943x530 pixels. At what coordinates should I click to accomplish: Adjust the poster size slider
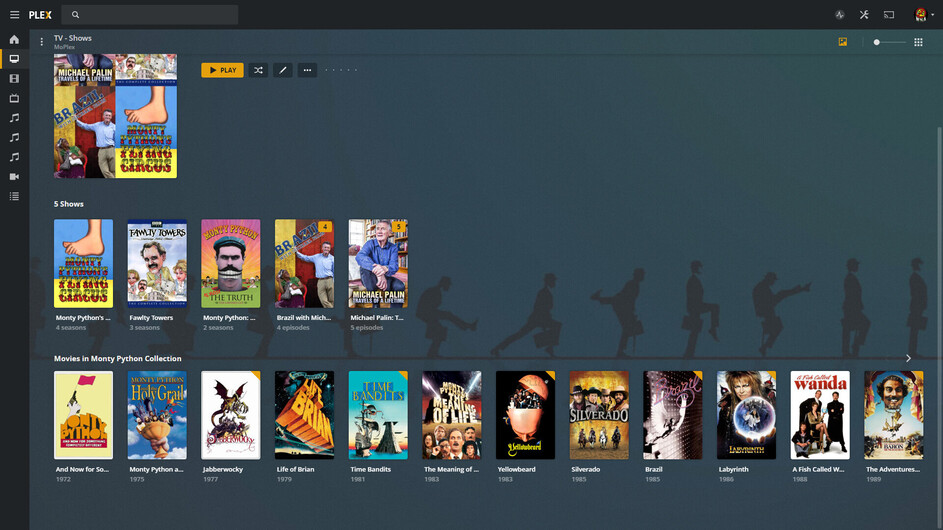click(890, 42)
